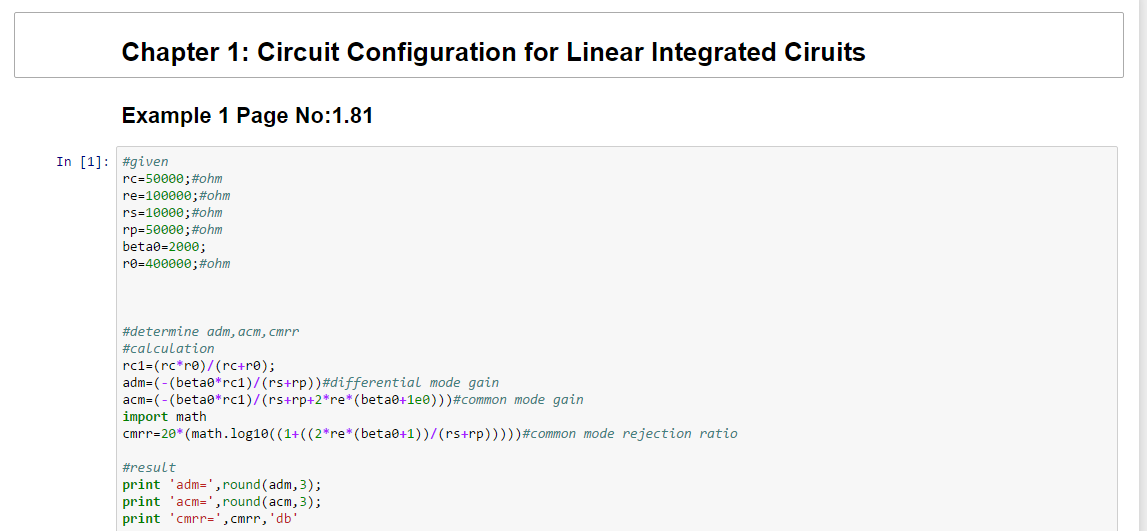Screen dimensions: 1147x531
Task: Click the adm differential mode gain line
Action: (310, 383)
